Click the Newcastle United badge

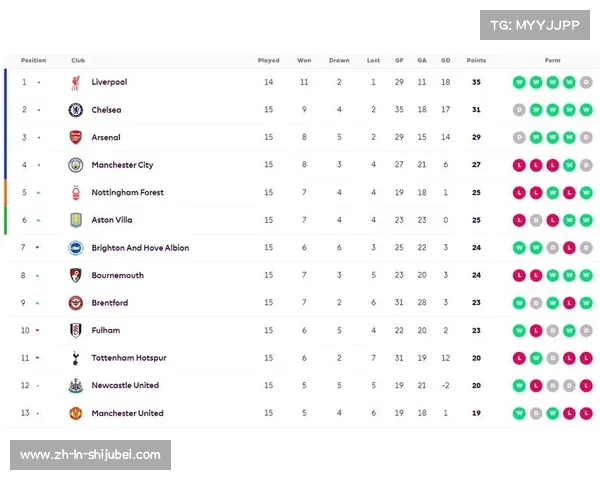point(76,385)
